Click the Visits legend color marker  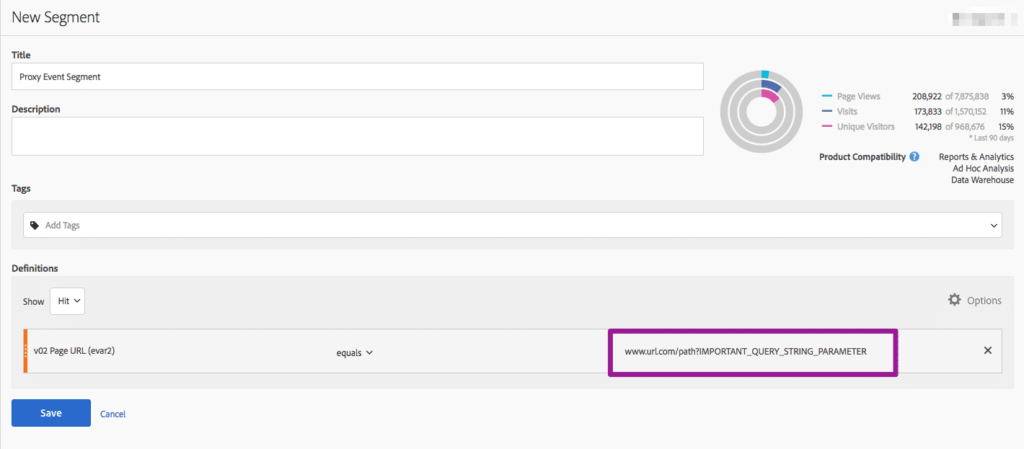point(826,111)
